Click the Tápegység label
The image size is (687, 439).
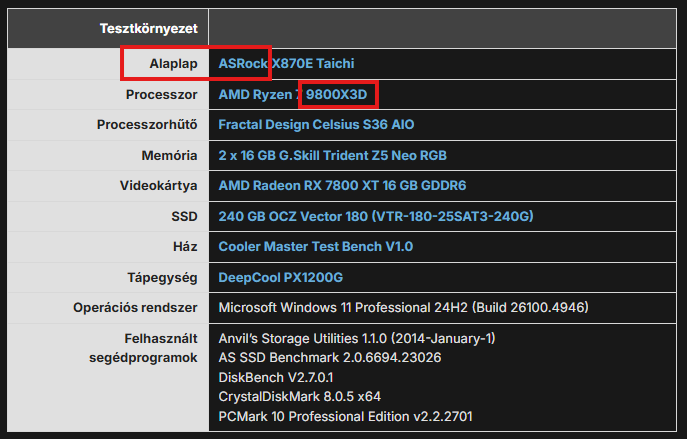163,278
